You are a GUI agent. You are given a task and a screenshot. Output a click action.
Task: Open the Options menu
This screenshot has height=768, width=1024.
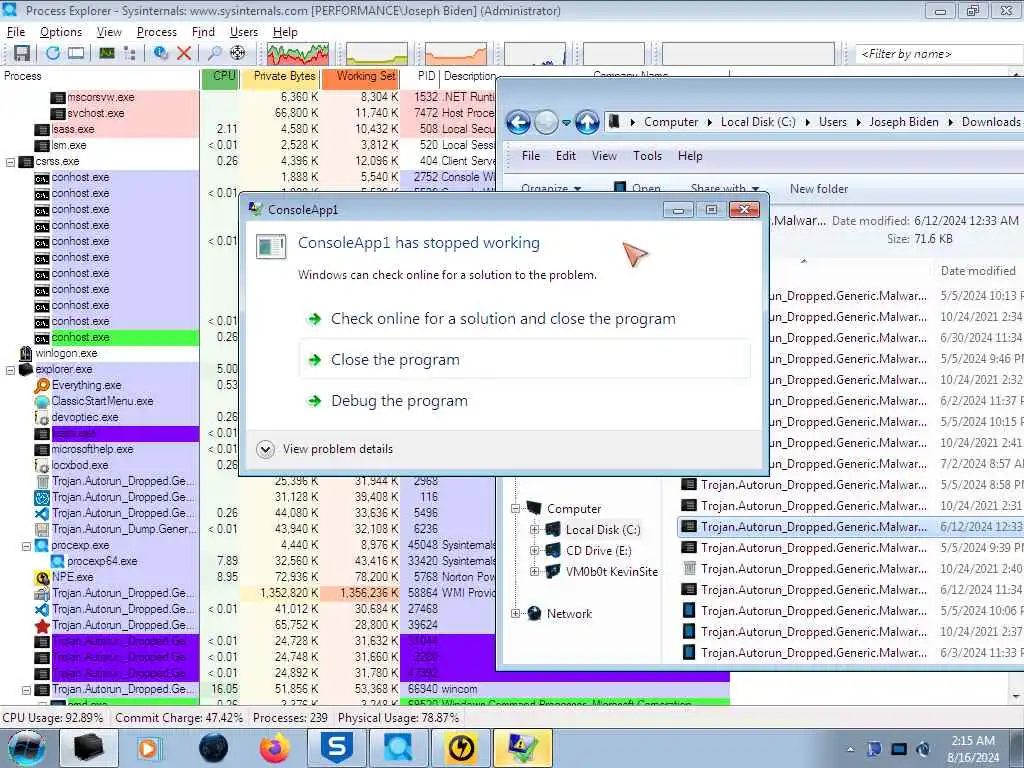[61, 32]
